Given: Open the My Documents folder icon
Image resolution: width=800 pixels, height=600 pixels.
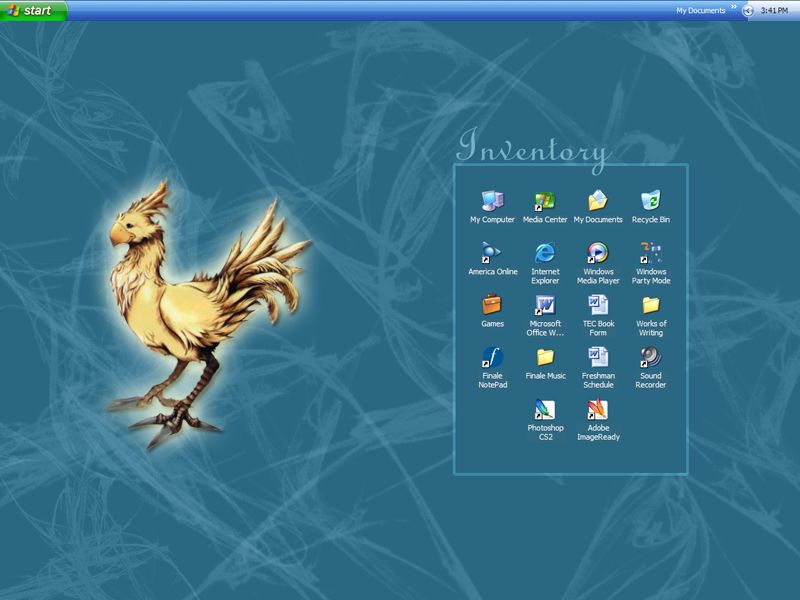Looking at the screenshot, I should coord(598,207).
